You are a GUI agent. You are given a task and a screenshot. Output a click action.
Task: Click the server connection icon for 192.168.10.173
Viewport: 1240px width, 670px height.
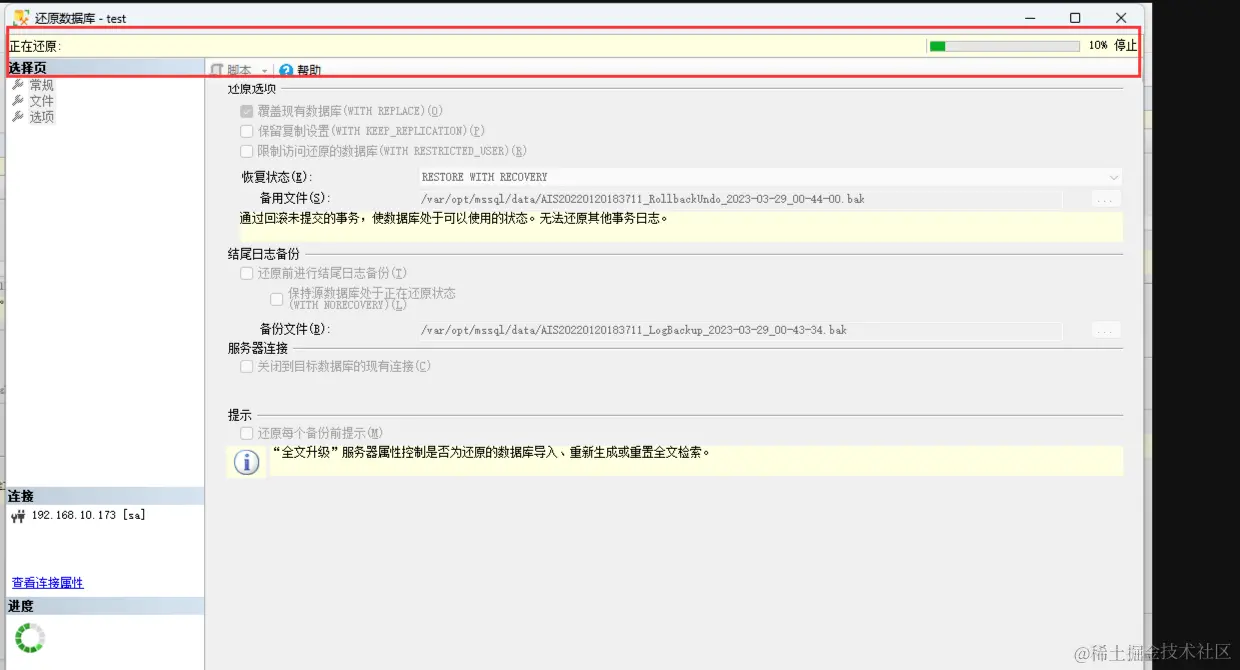tap(18, 516)
